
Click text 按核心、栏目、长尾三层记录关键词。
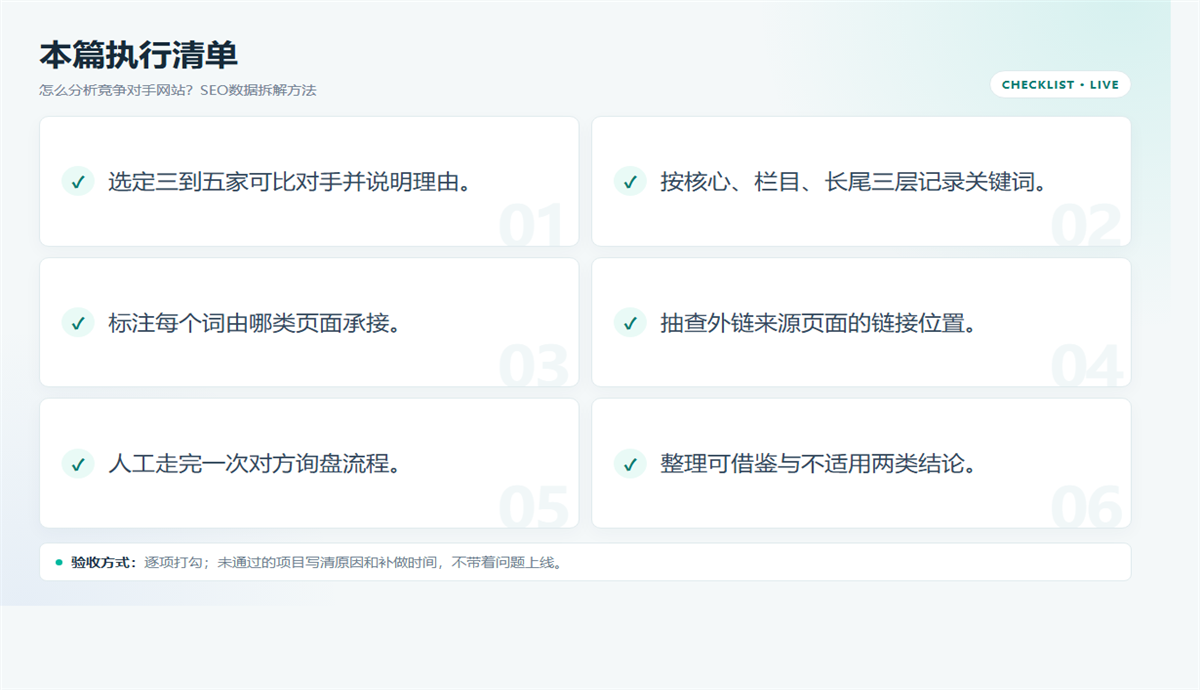pyautogui.click(x=854, y=182)
